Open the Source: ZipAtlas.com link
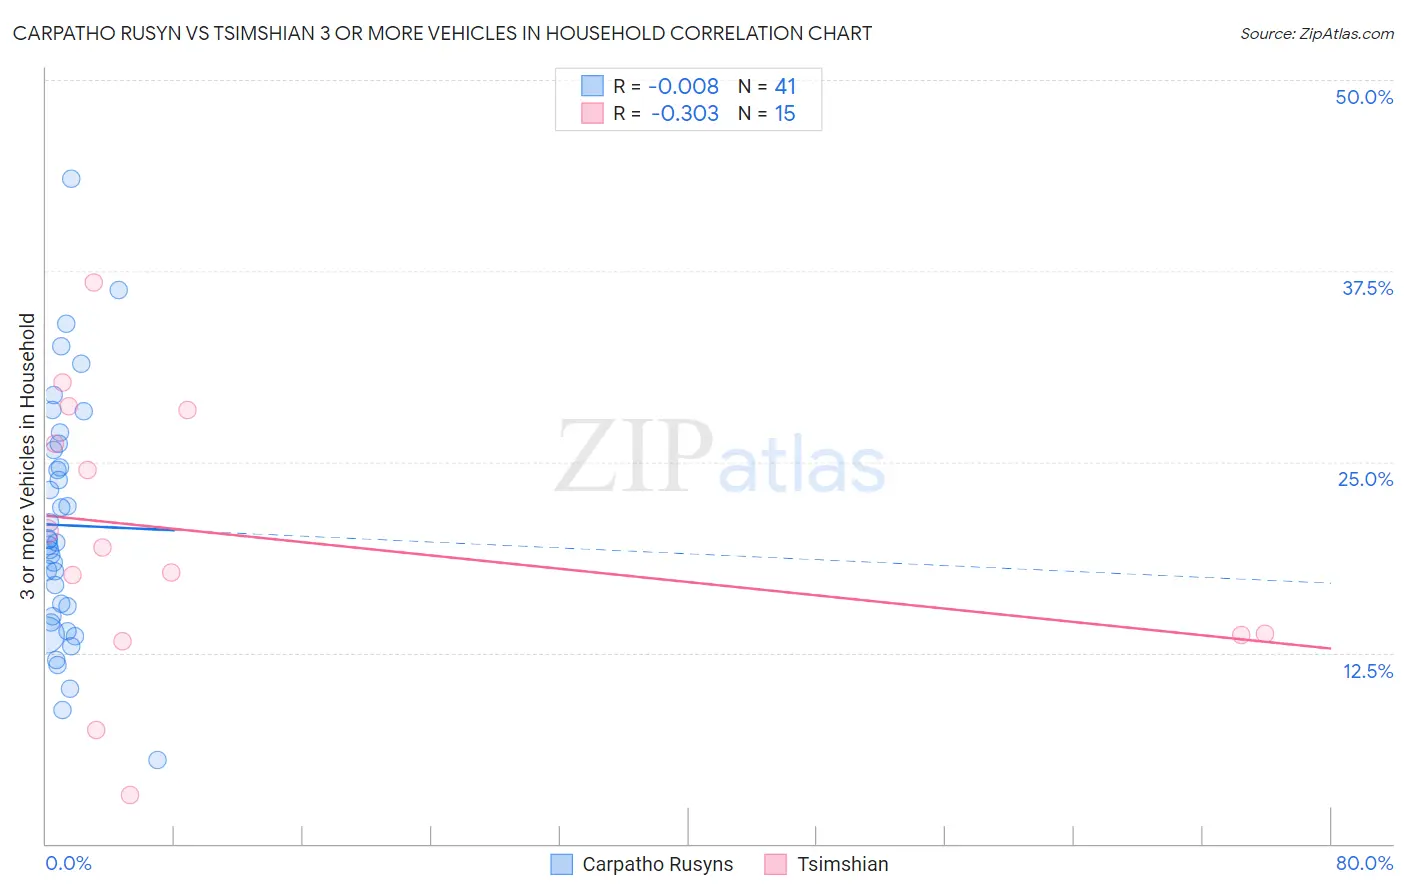The image size is (1406, 892). pyautogui.click(x=1317, y=33)
